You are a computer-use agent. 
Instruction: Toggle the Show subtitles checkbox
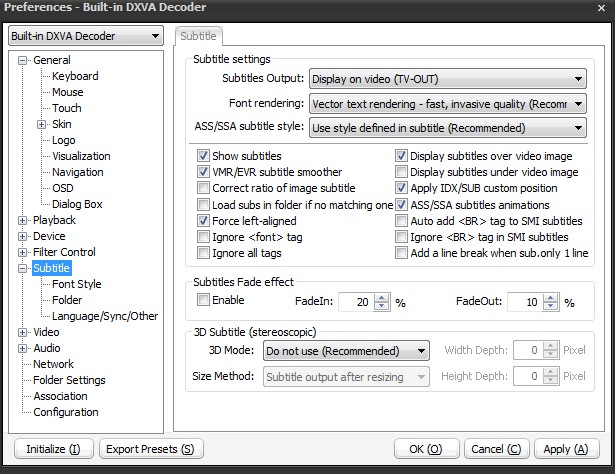coord(204,156)
